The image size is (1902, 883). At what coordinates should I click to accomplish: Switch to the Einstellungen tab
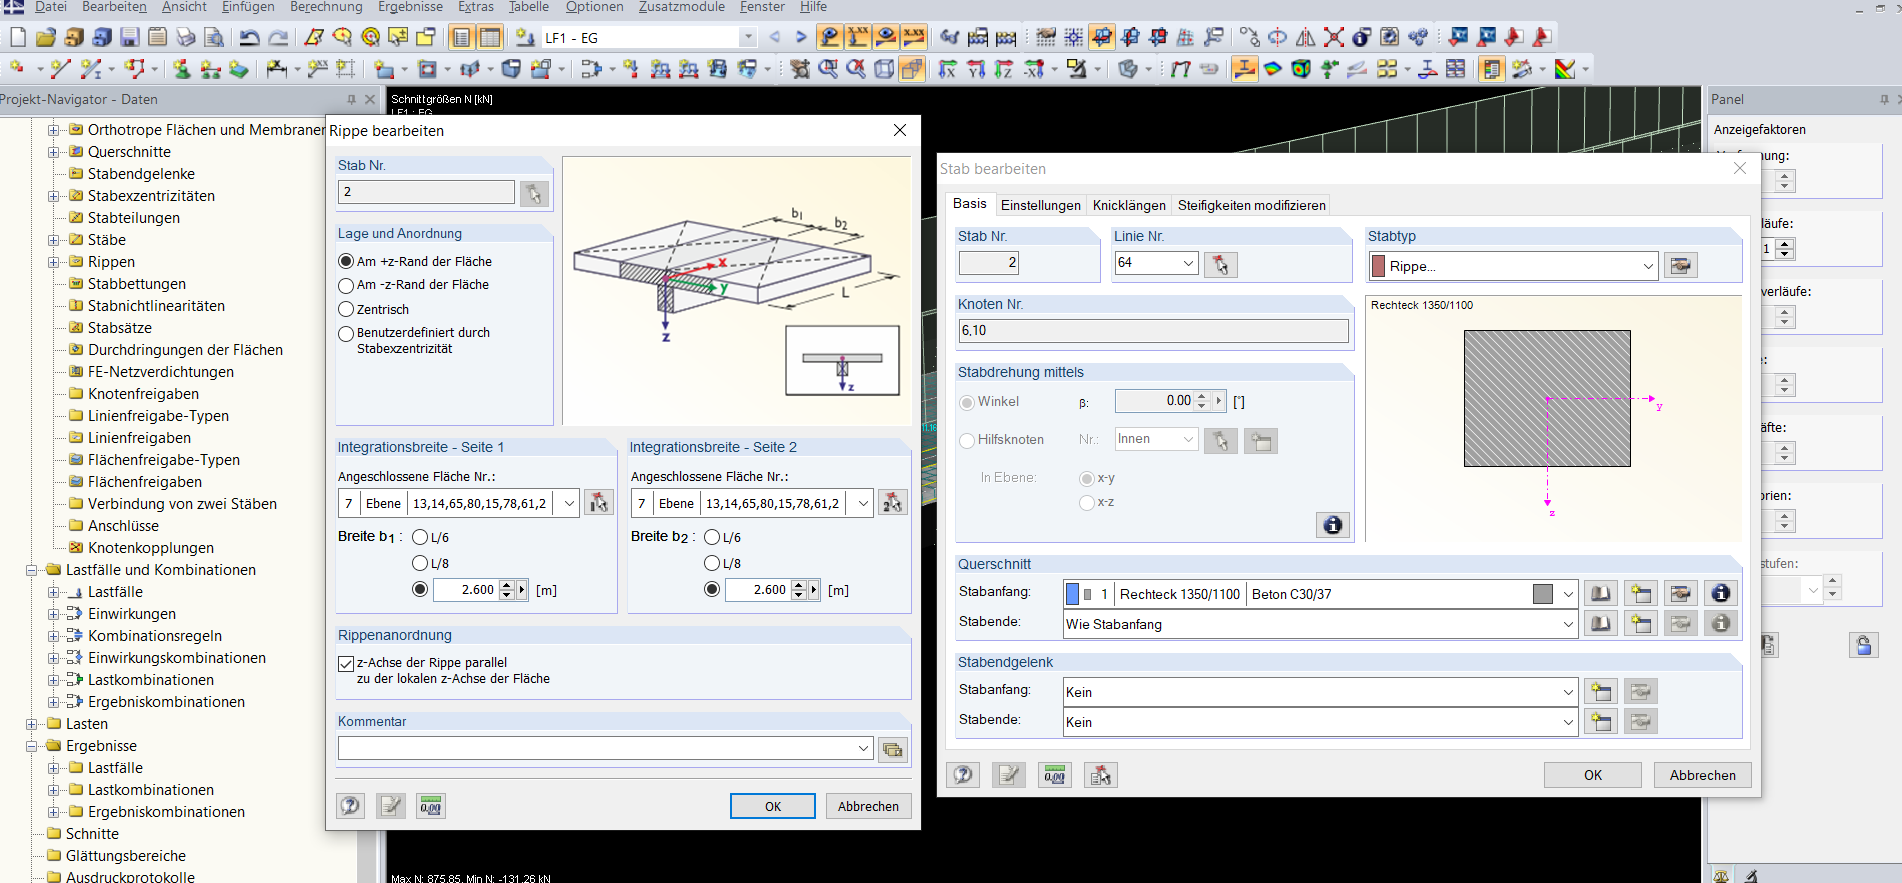[x=1041, y=205]
